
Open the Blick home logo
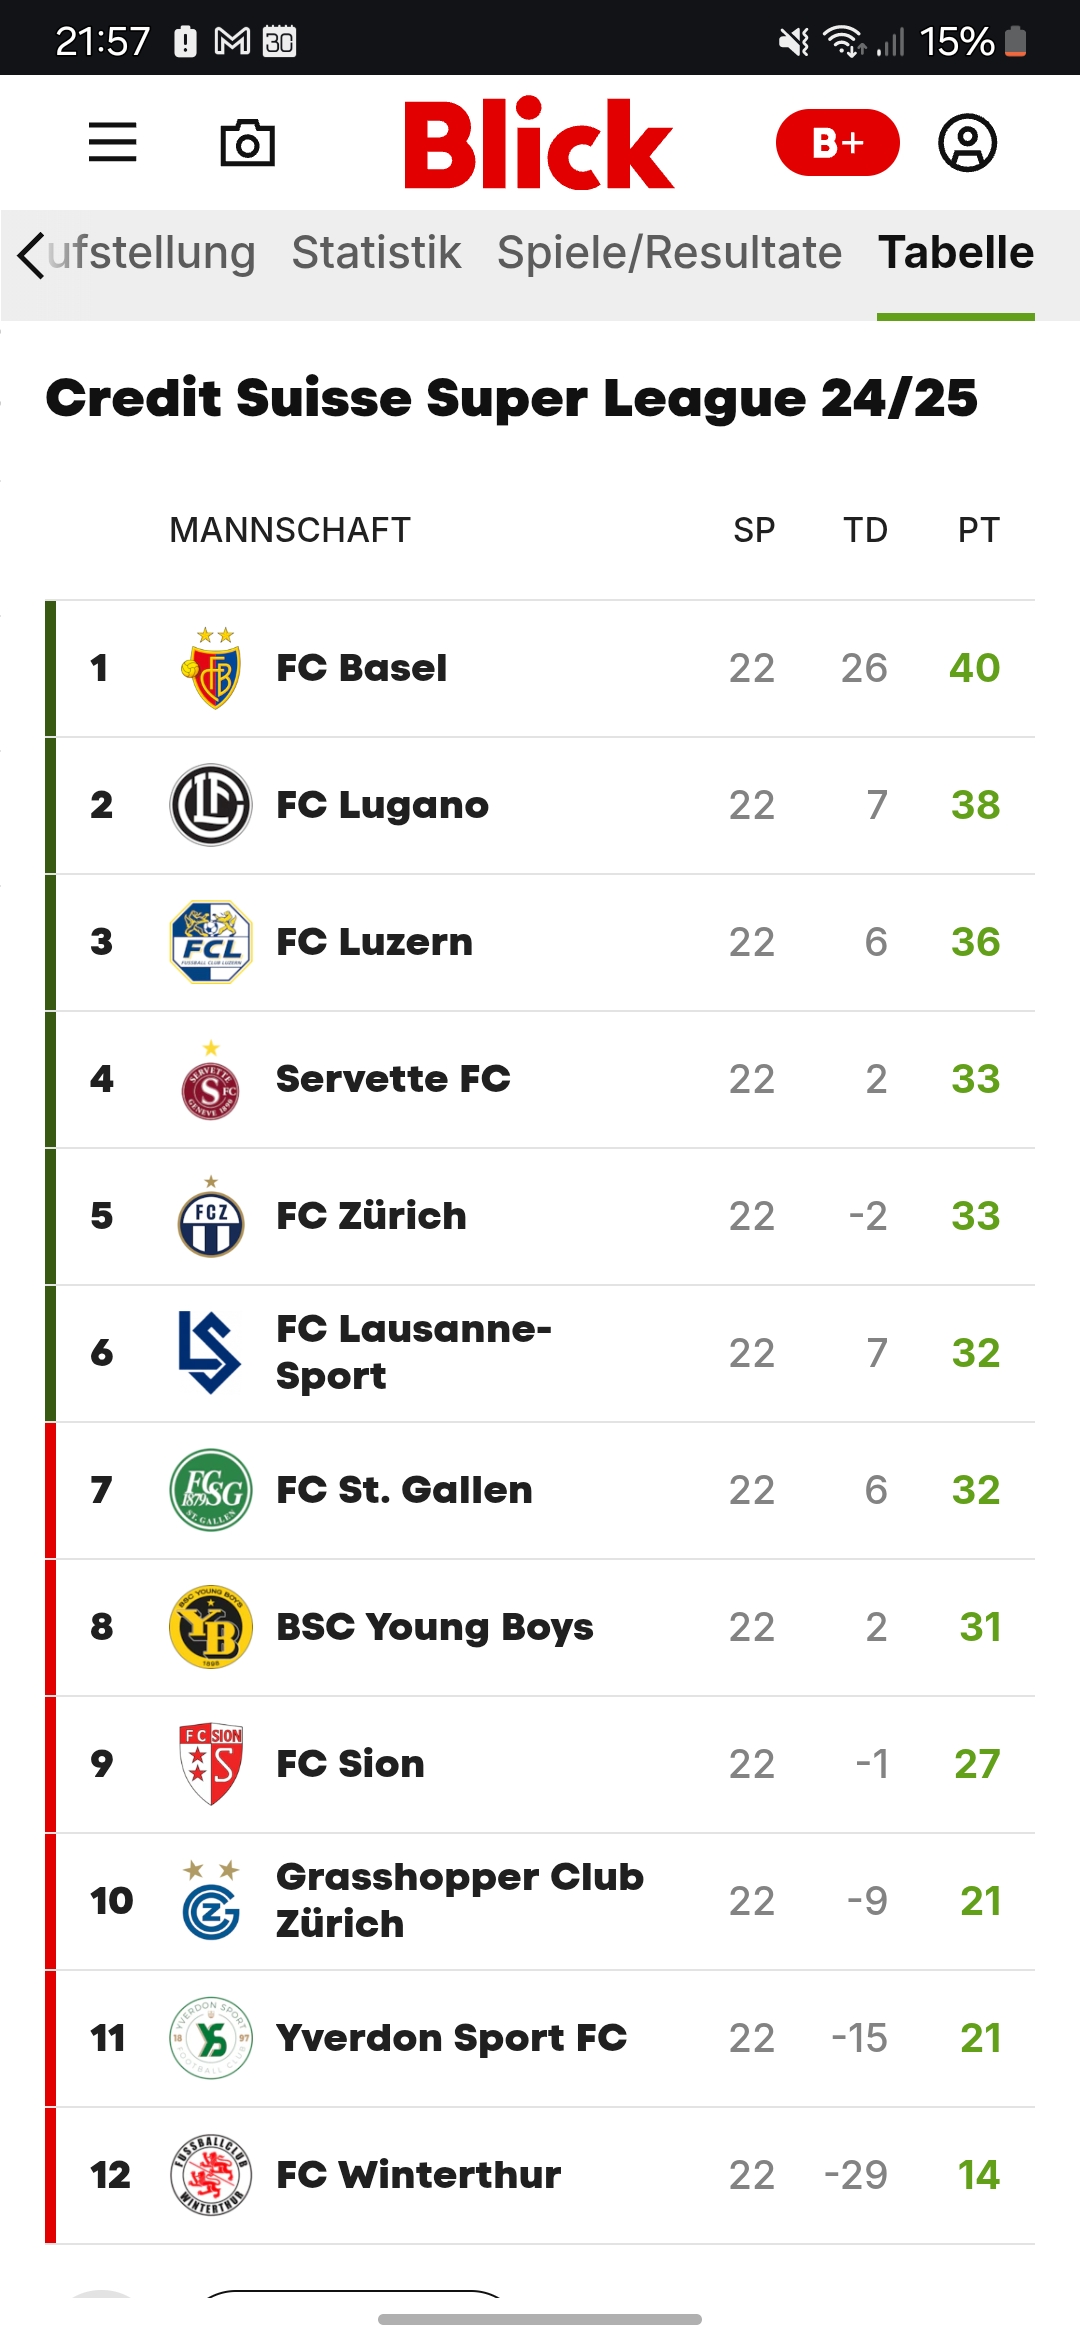(539, 143)
